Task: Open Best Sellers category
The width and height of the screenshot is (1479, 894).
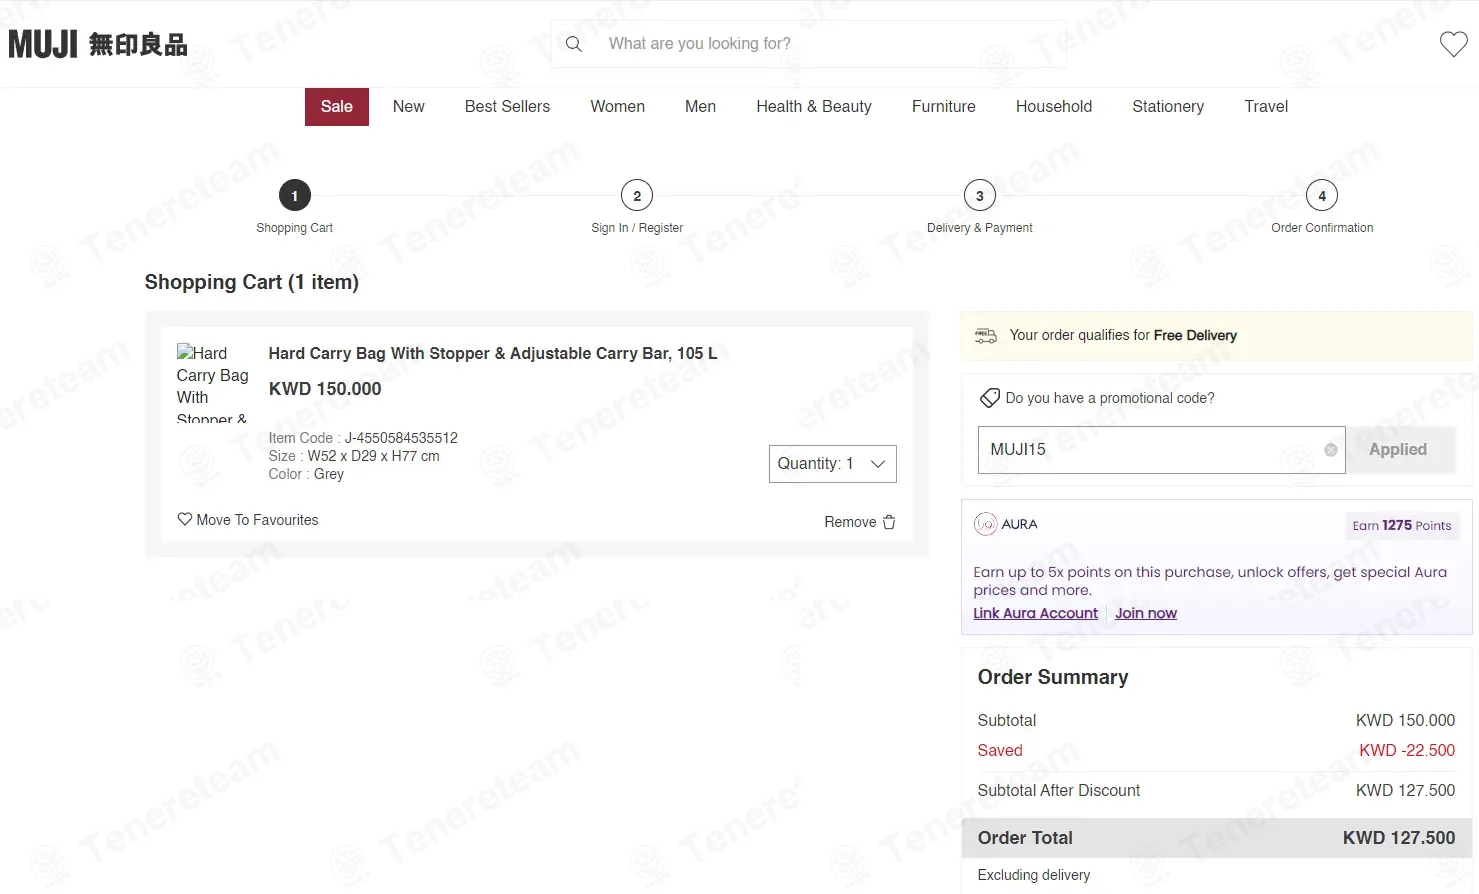Action: (507, 107)
